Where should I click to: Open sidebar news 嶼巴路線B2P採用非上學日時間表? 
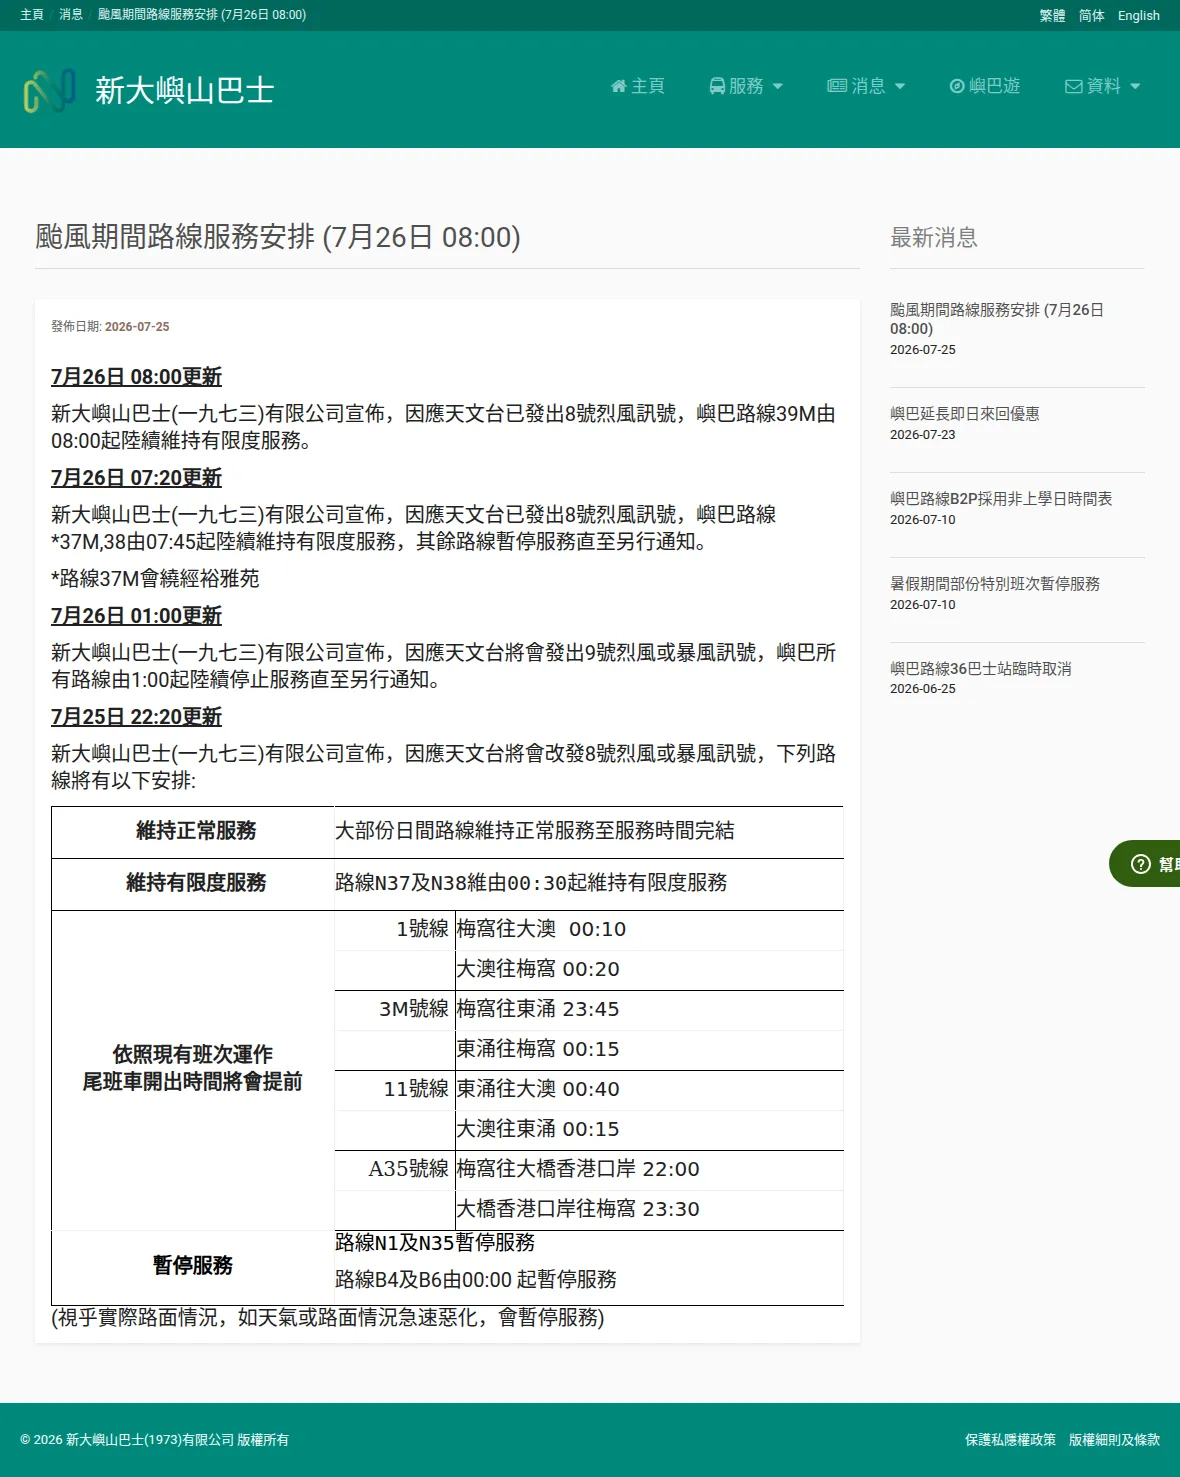1001,499
